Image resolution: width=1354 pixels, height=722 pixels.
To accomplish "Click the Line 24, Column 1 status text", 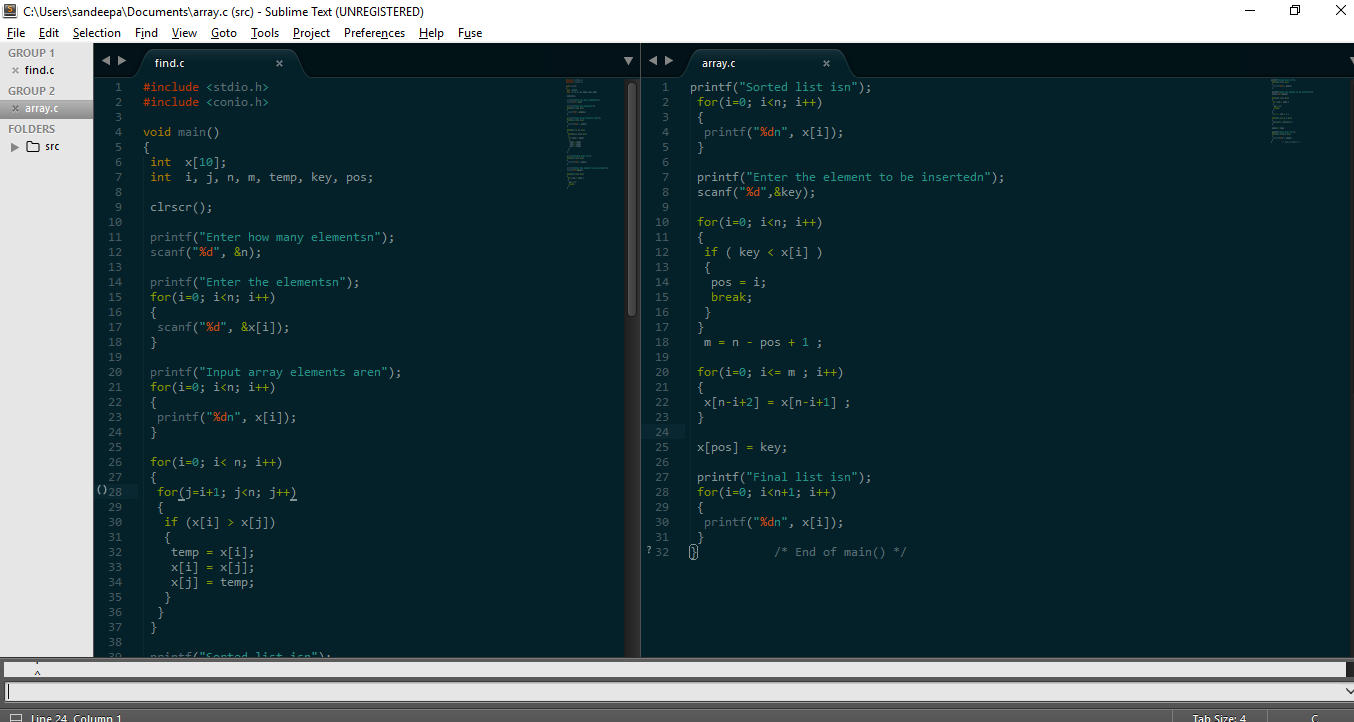I will pyautogui.click(x=76, y=717).
